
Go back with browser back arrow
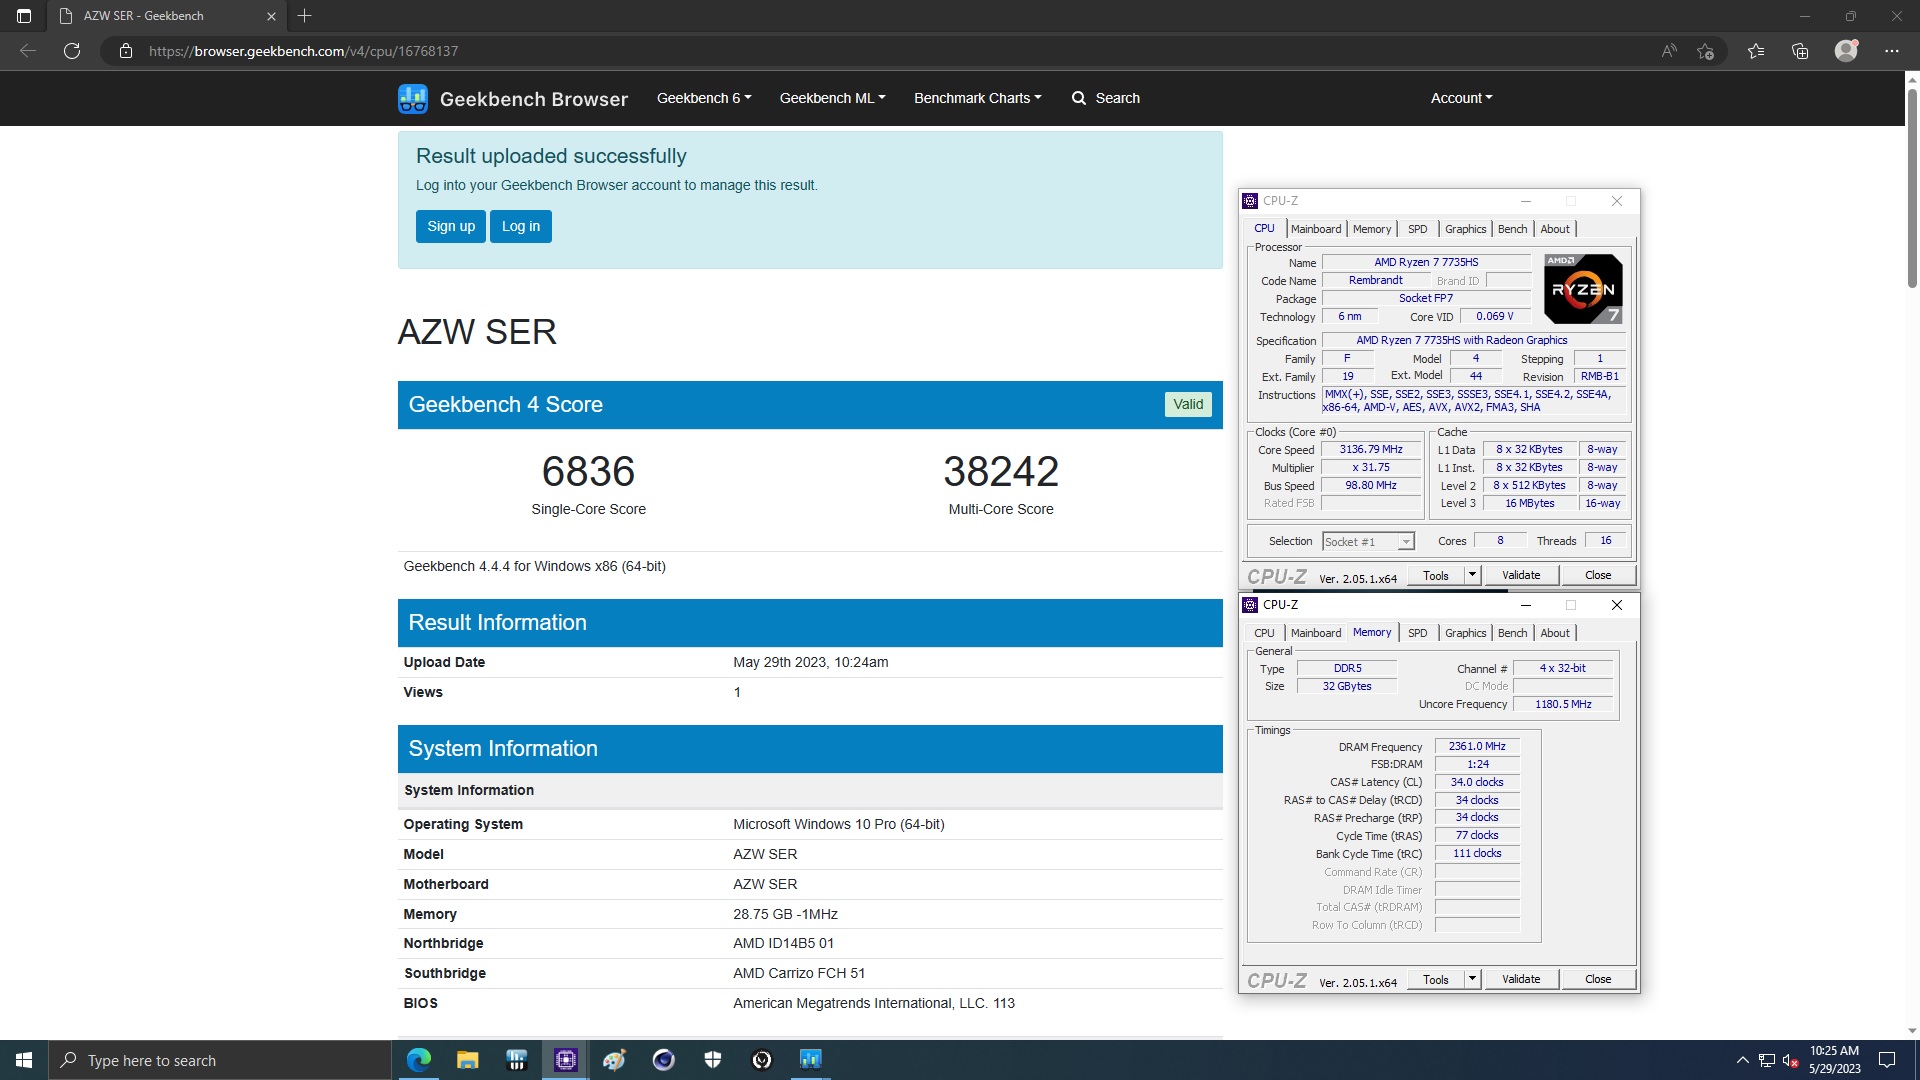(x=28, y=51)
